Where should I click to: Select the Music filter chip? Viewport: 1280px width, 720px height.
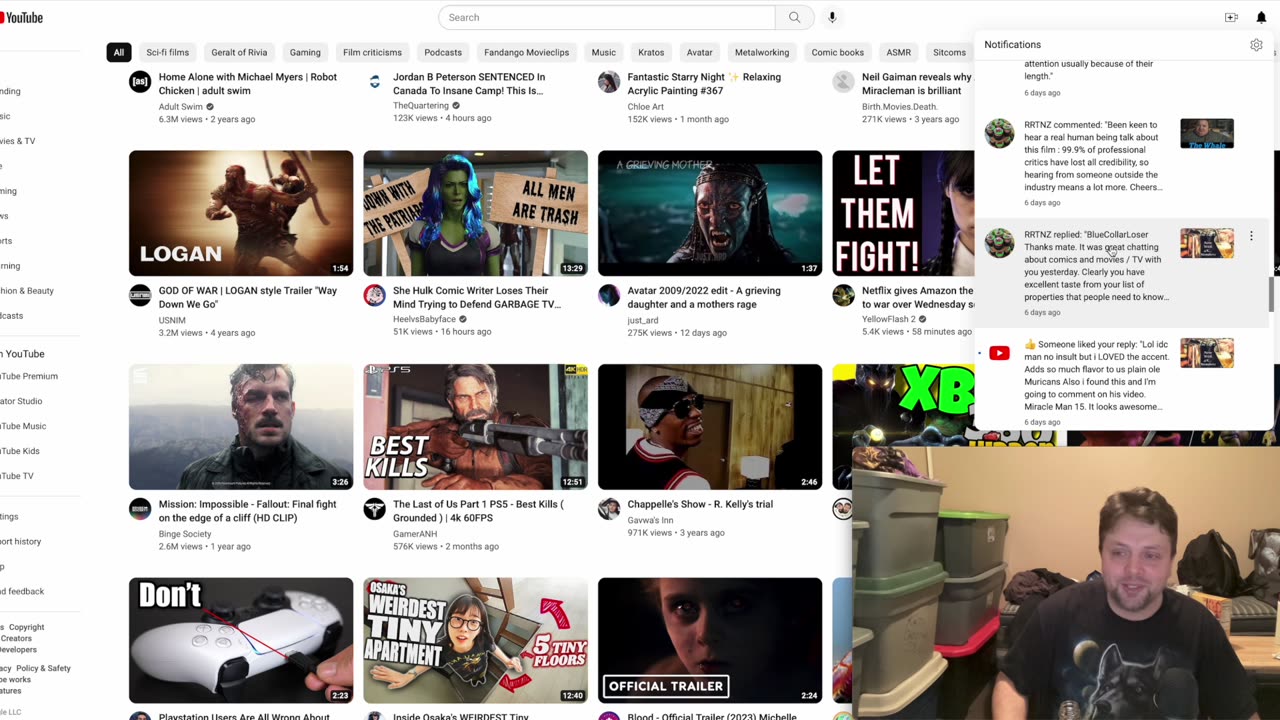pos(604,52)
